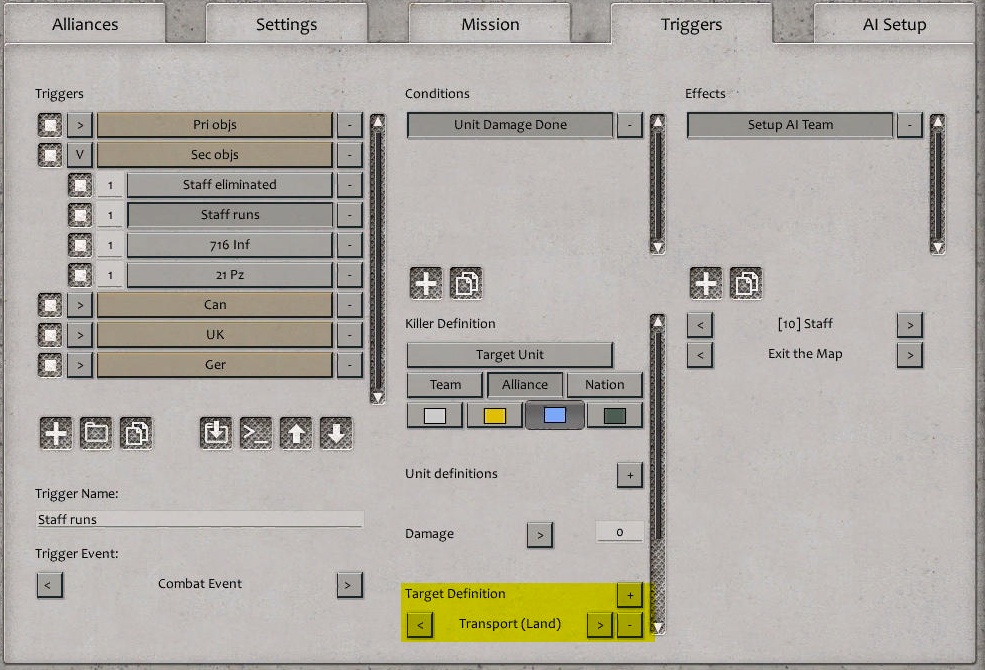Select Nation in the Killer Definition
Viewport: 985px width, 670px height.
click(604, 384)
